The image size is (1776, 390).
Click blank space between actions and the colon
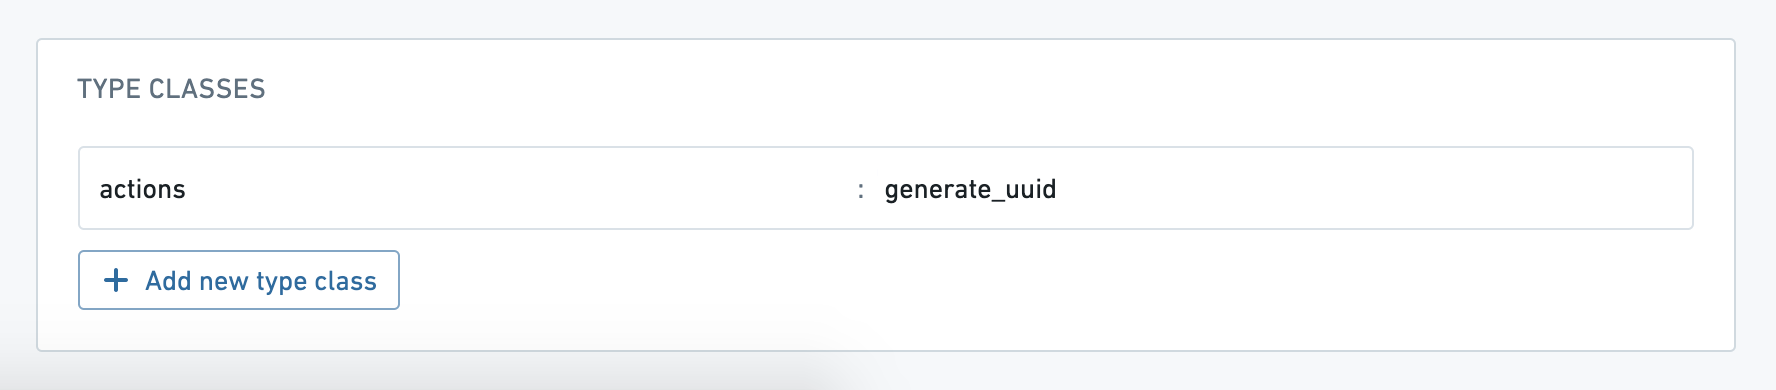point(520,189)
